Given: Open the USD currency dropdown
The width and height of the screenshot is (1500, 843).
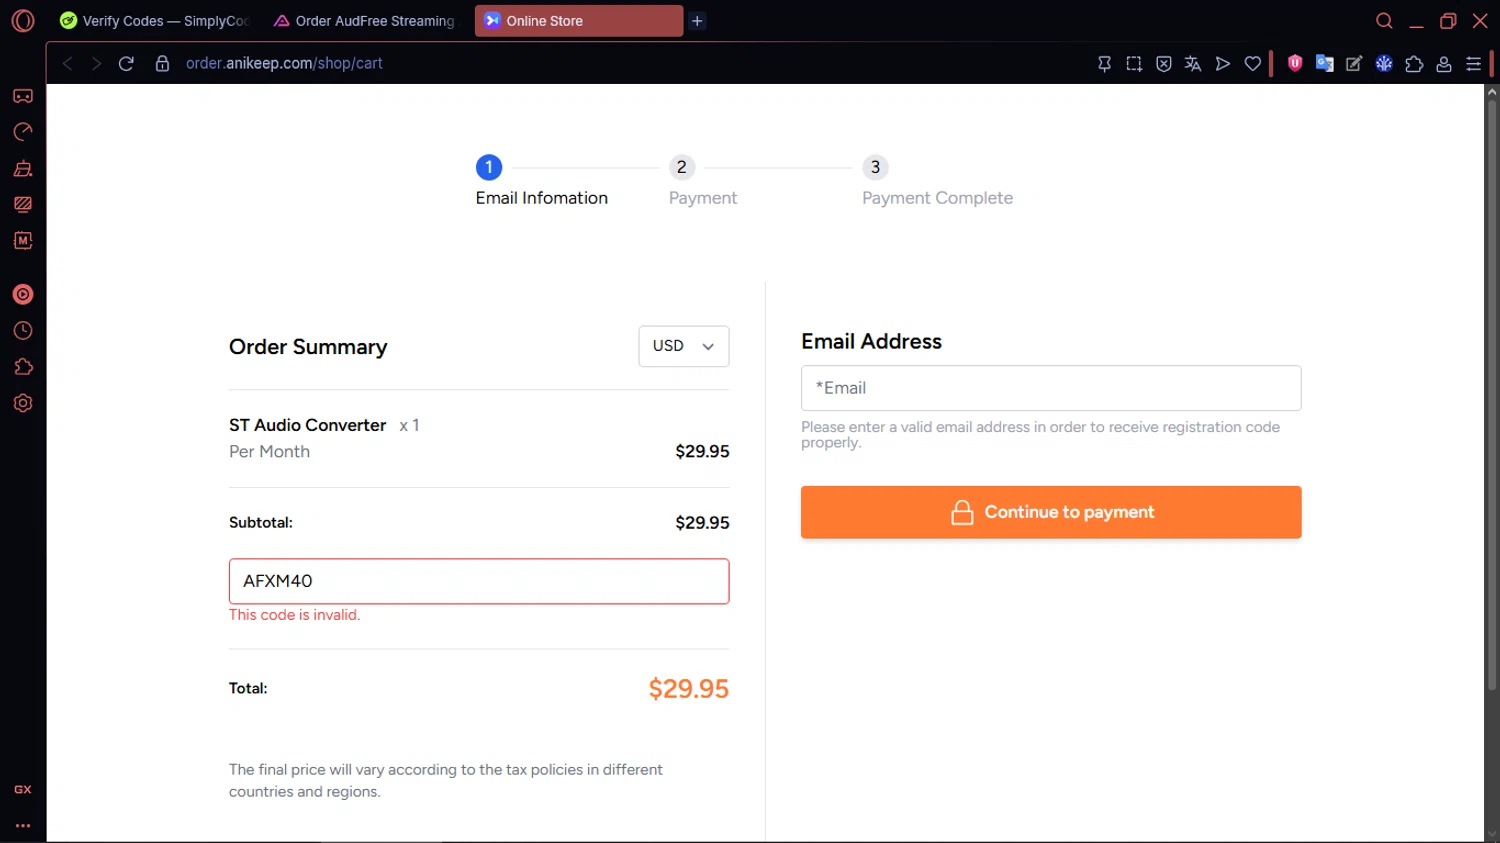Looking at the screenshot, I should (x=684, y=346).
